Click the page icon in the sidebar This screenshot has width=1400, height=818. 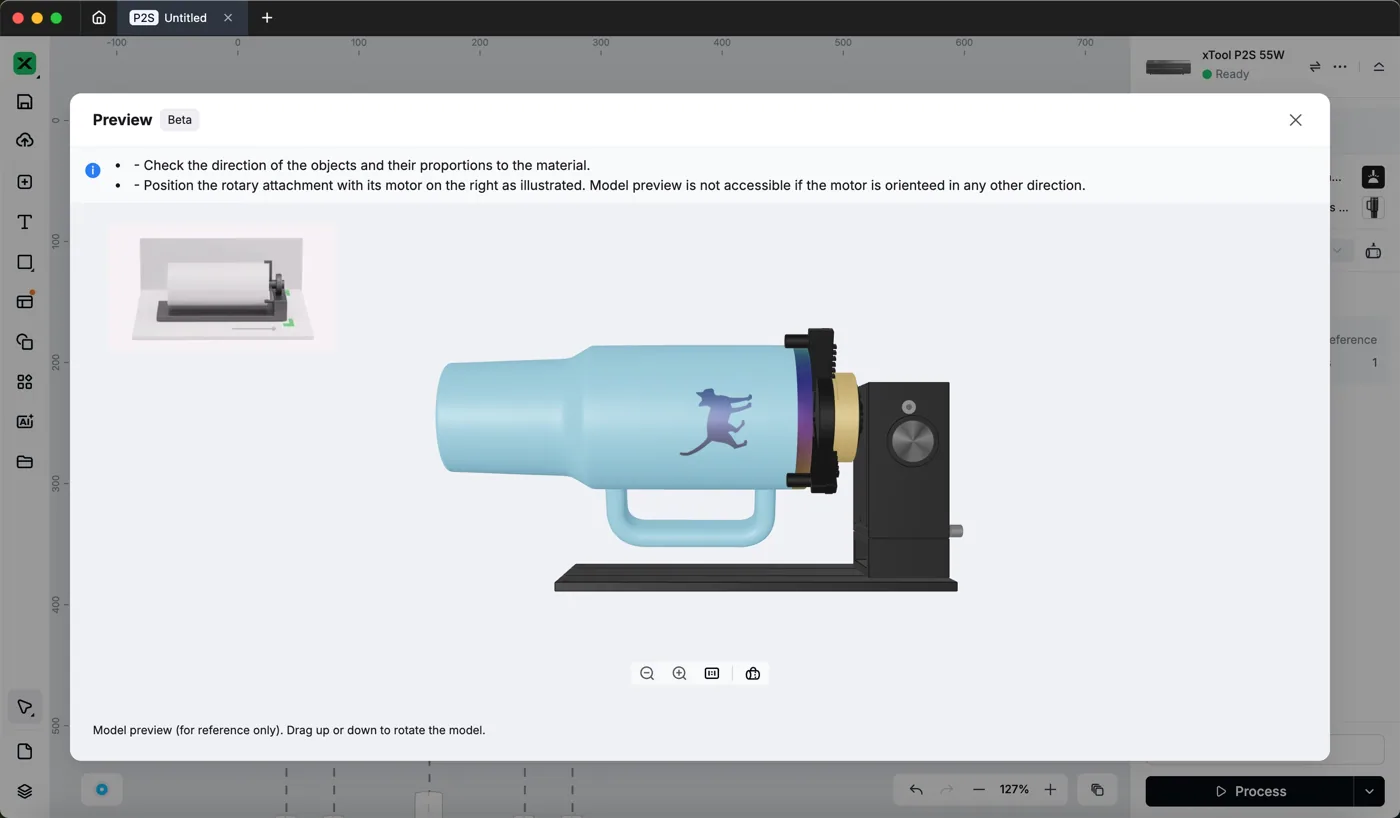25,752
